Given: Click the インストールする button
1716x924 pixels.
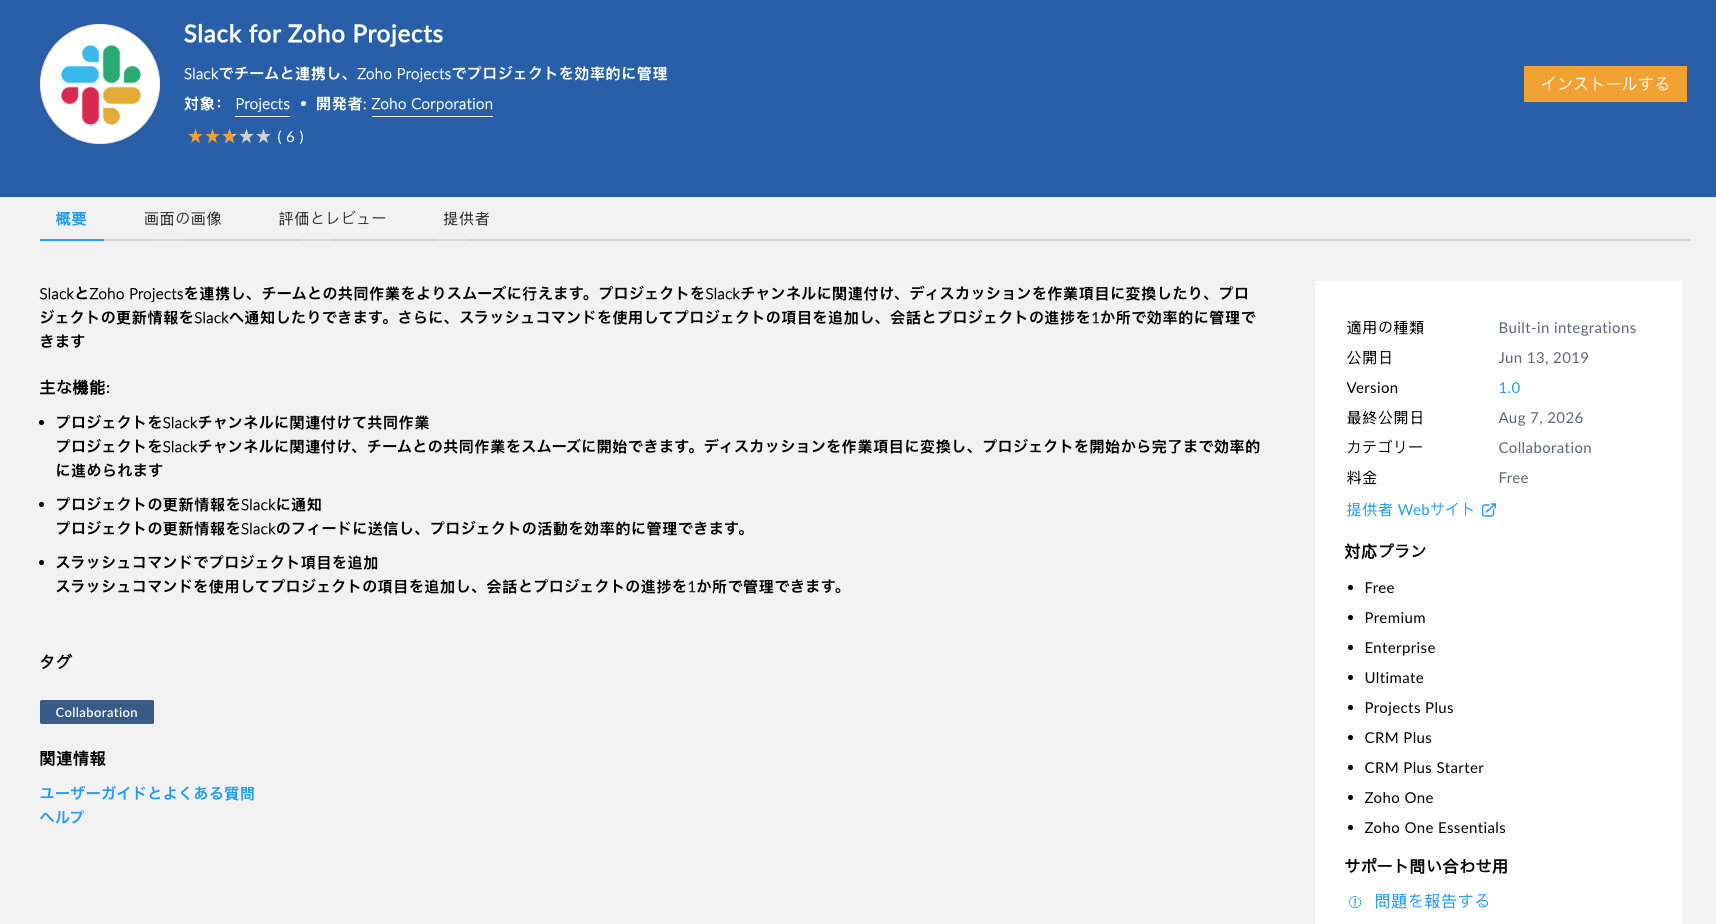Looking at the screenshot, I should [1605, 84].
